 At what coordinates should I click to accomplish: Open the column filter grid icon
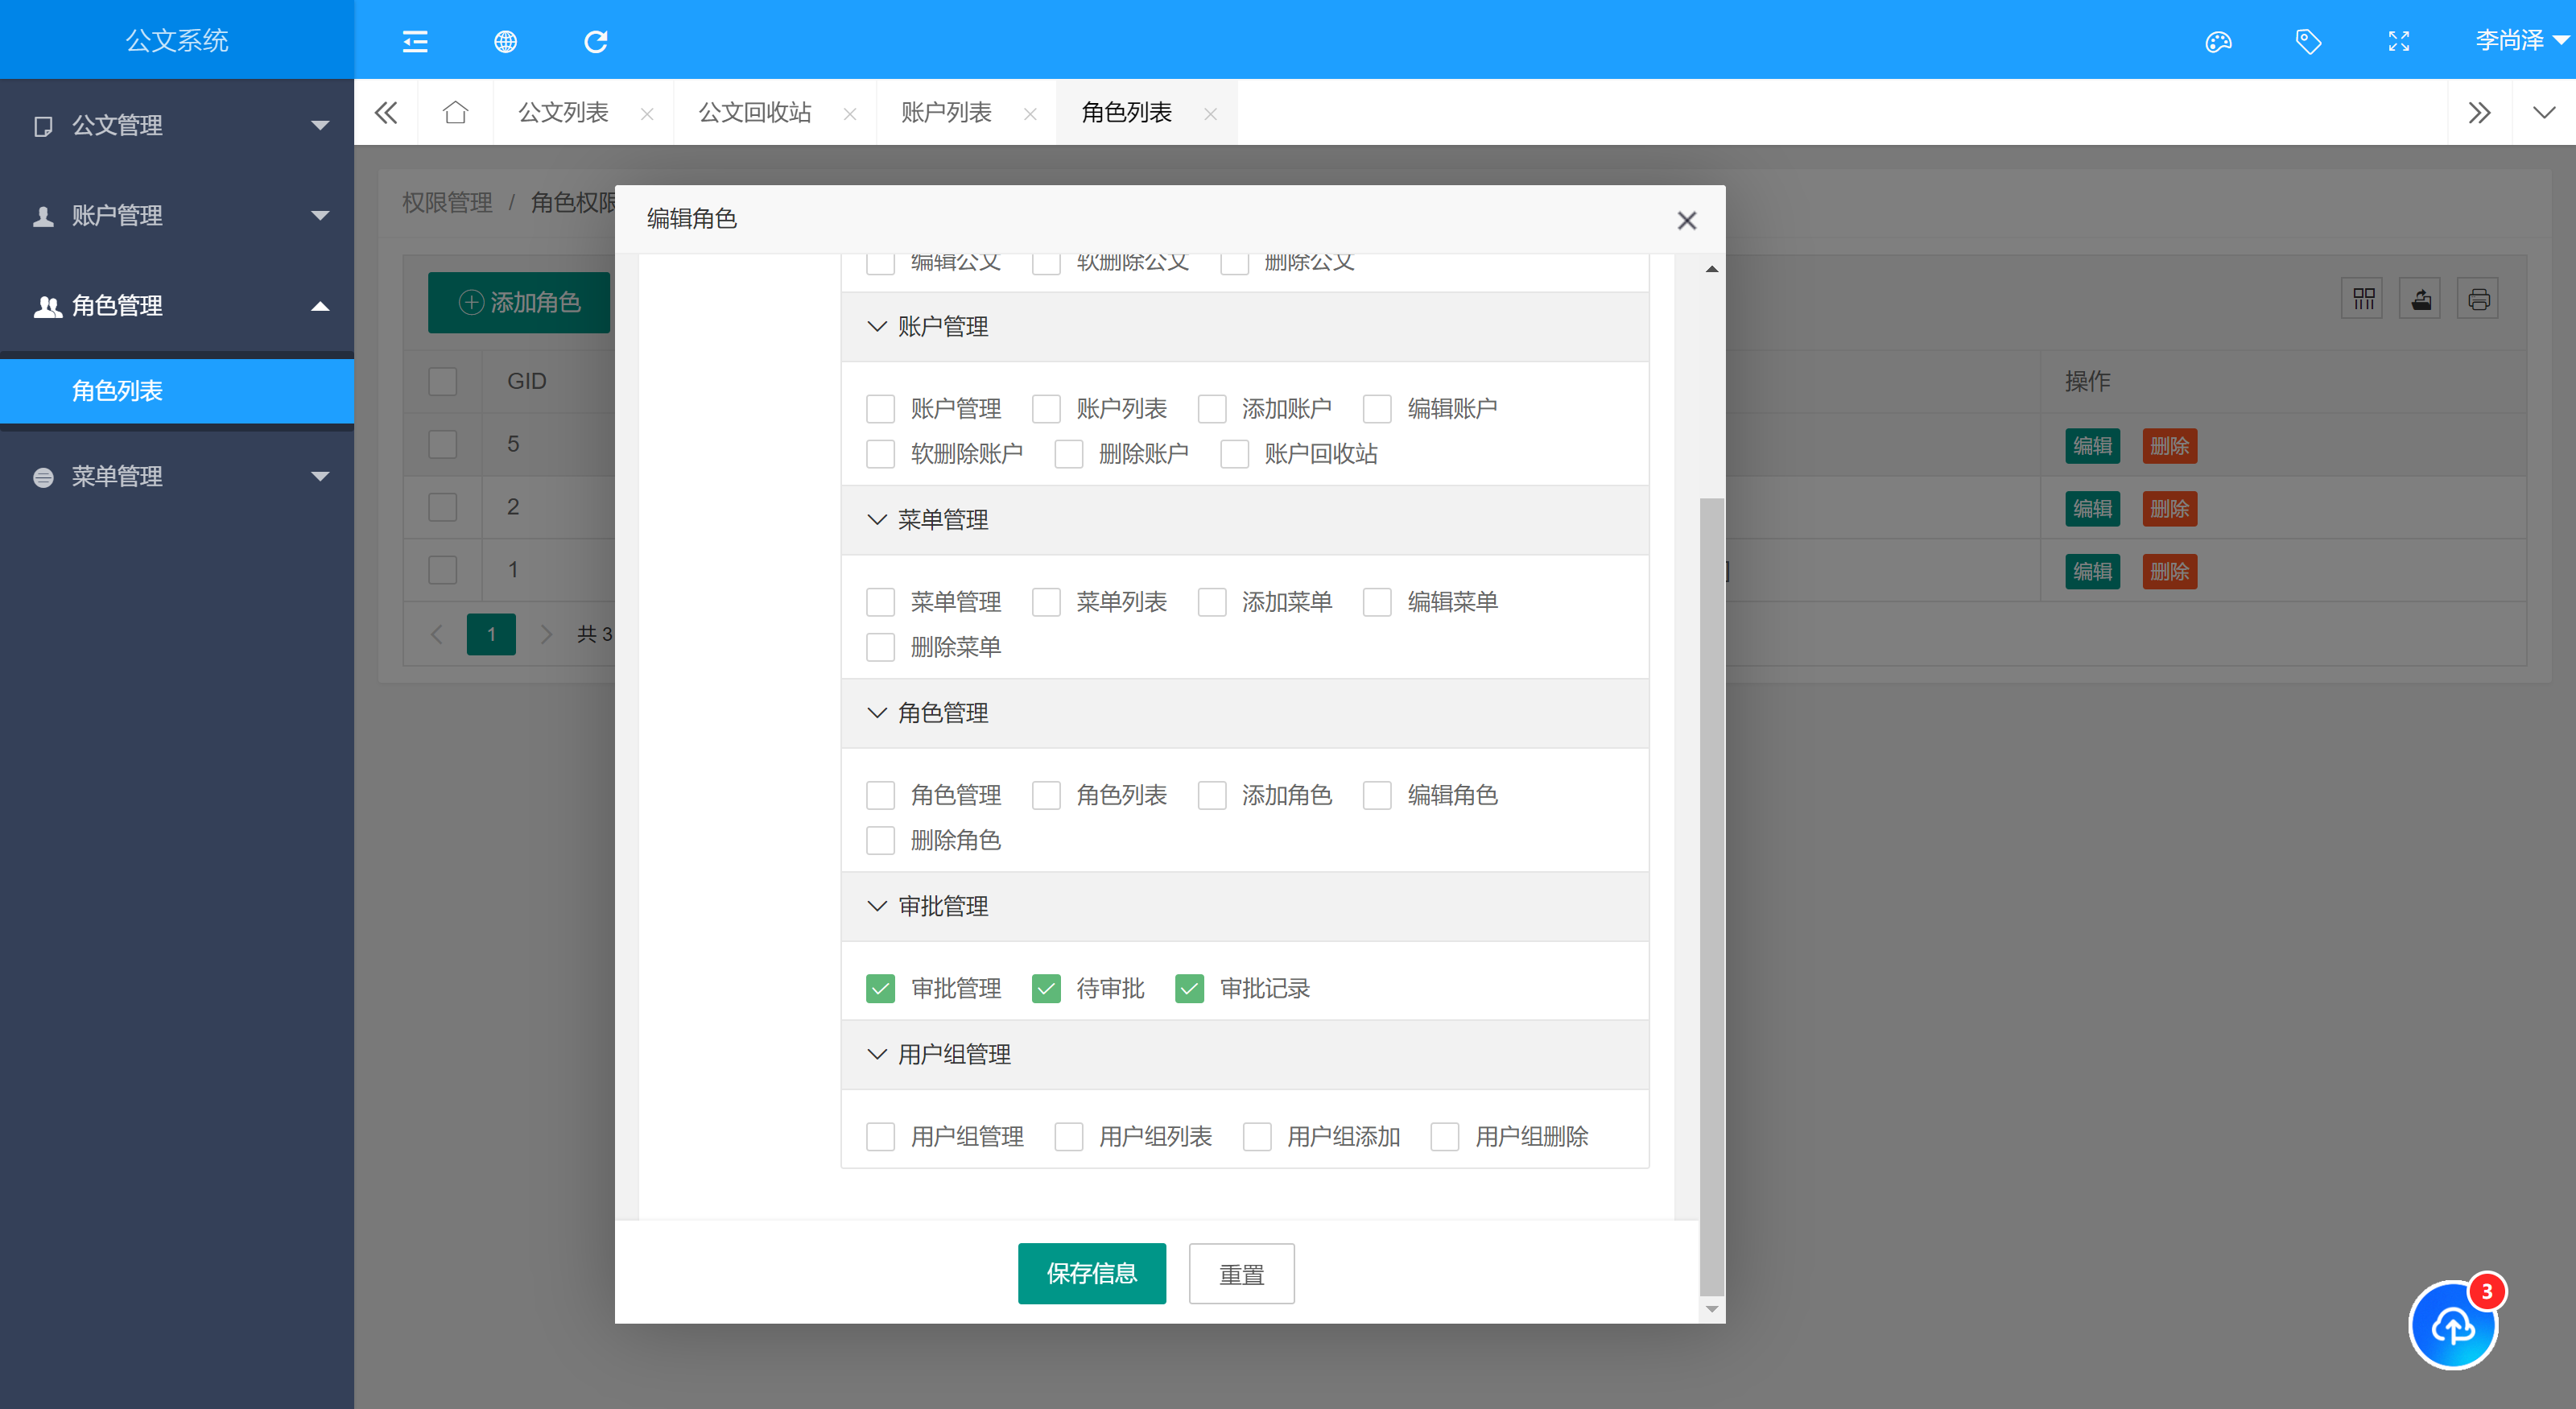[x=2363, y=299]
